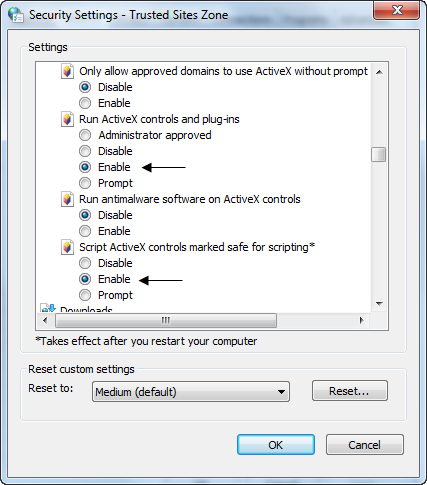Viewport: 427px width, 485px height.
Task: Select Disable under Script ActiveX controls marked safe
Action: click(85, 263)
